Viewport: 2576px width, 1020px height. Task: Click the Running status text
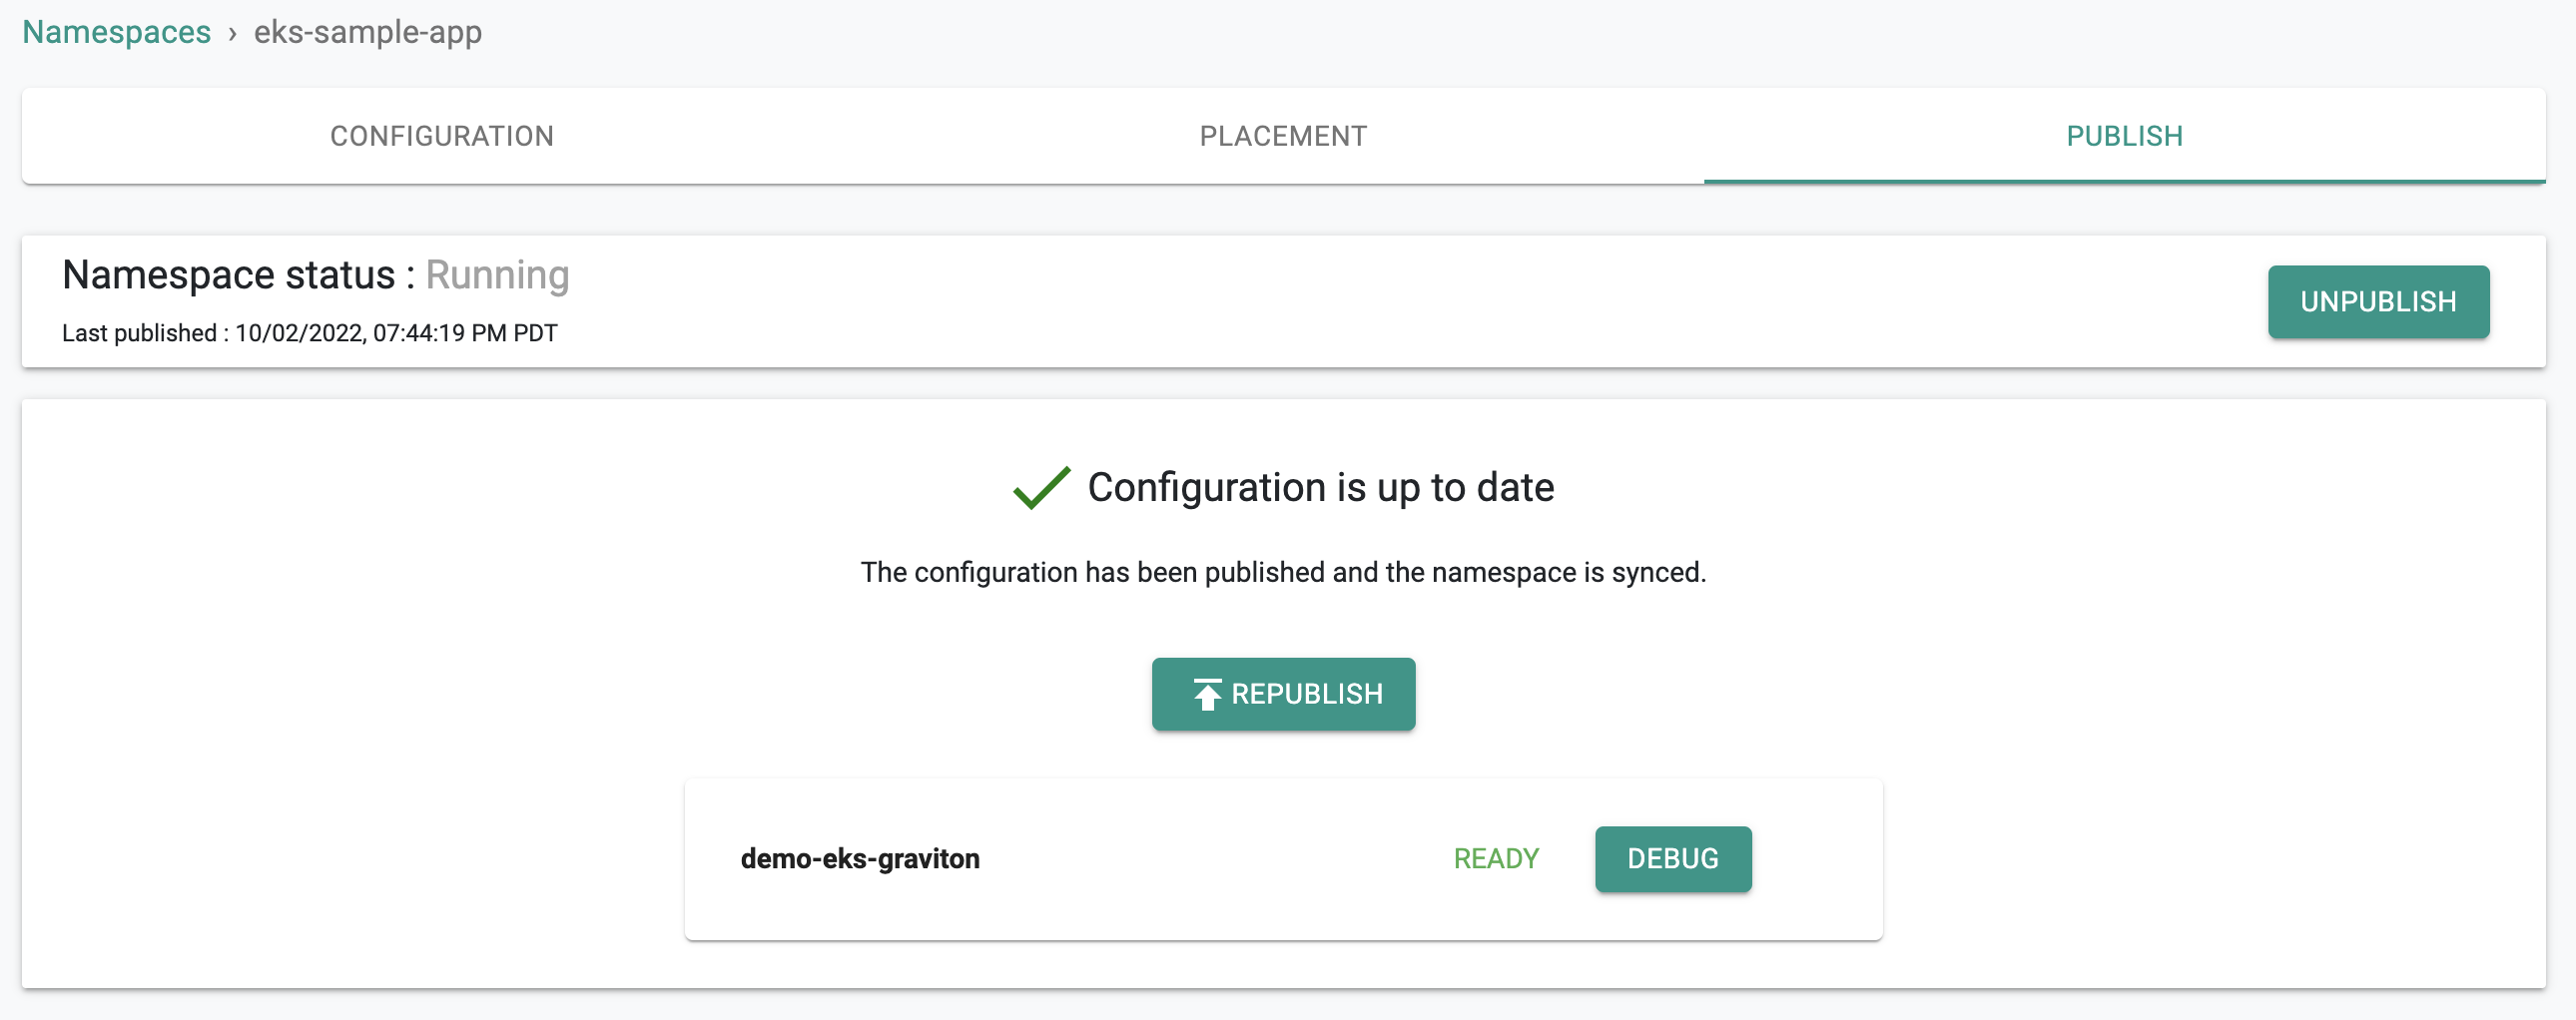(x=497, y=275)
